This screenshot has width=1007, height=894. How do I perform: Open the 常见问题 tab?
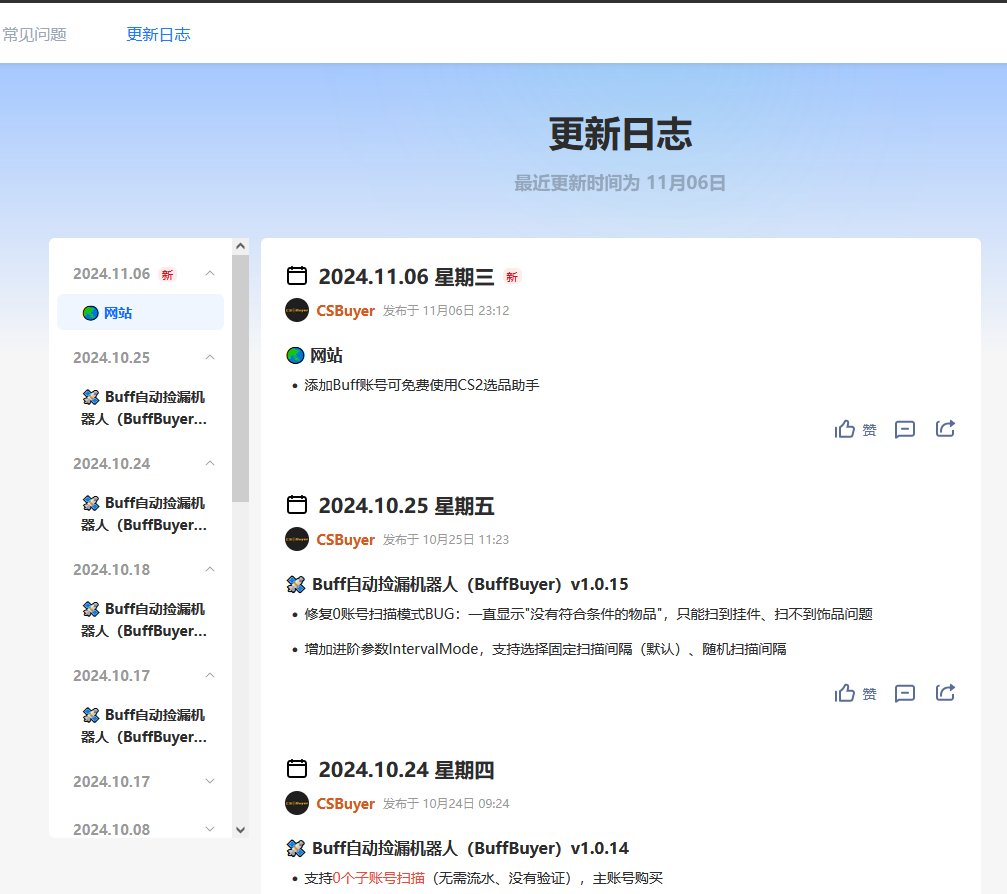[35, 34]
